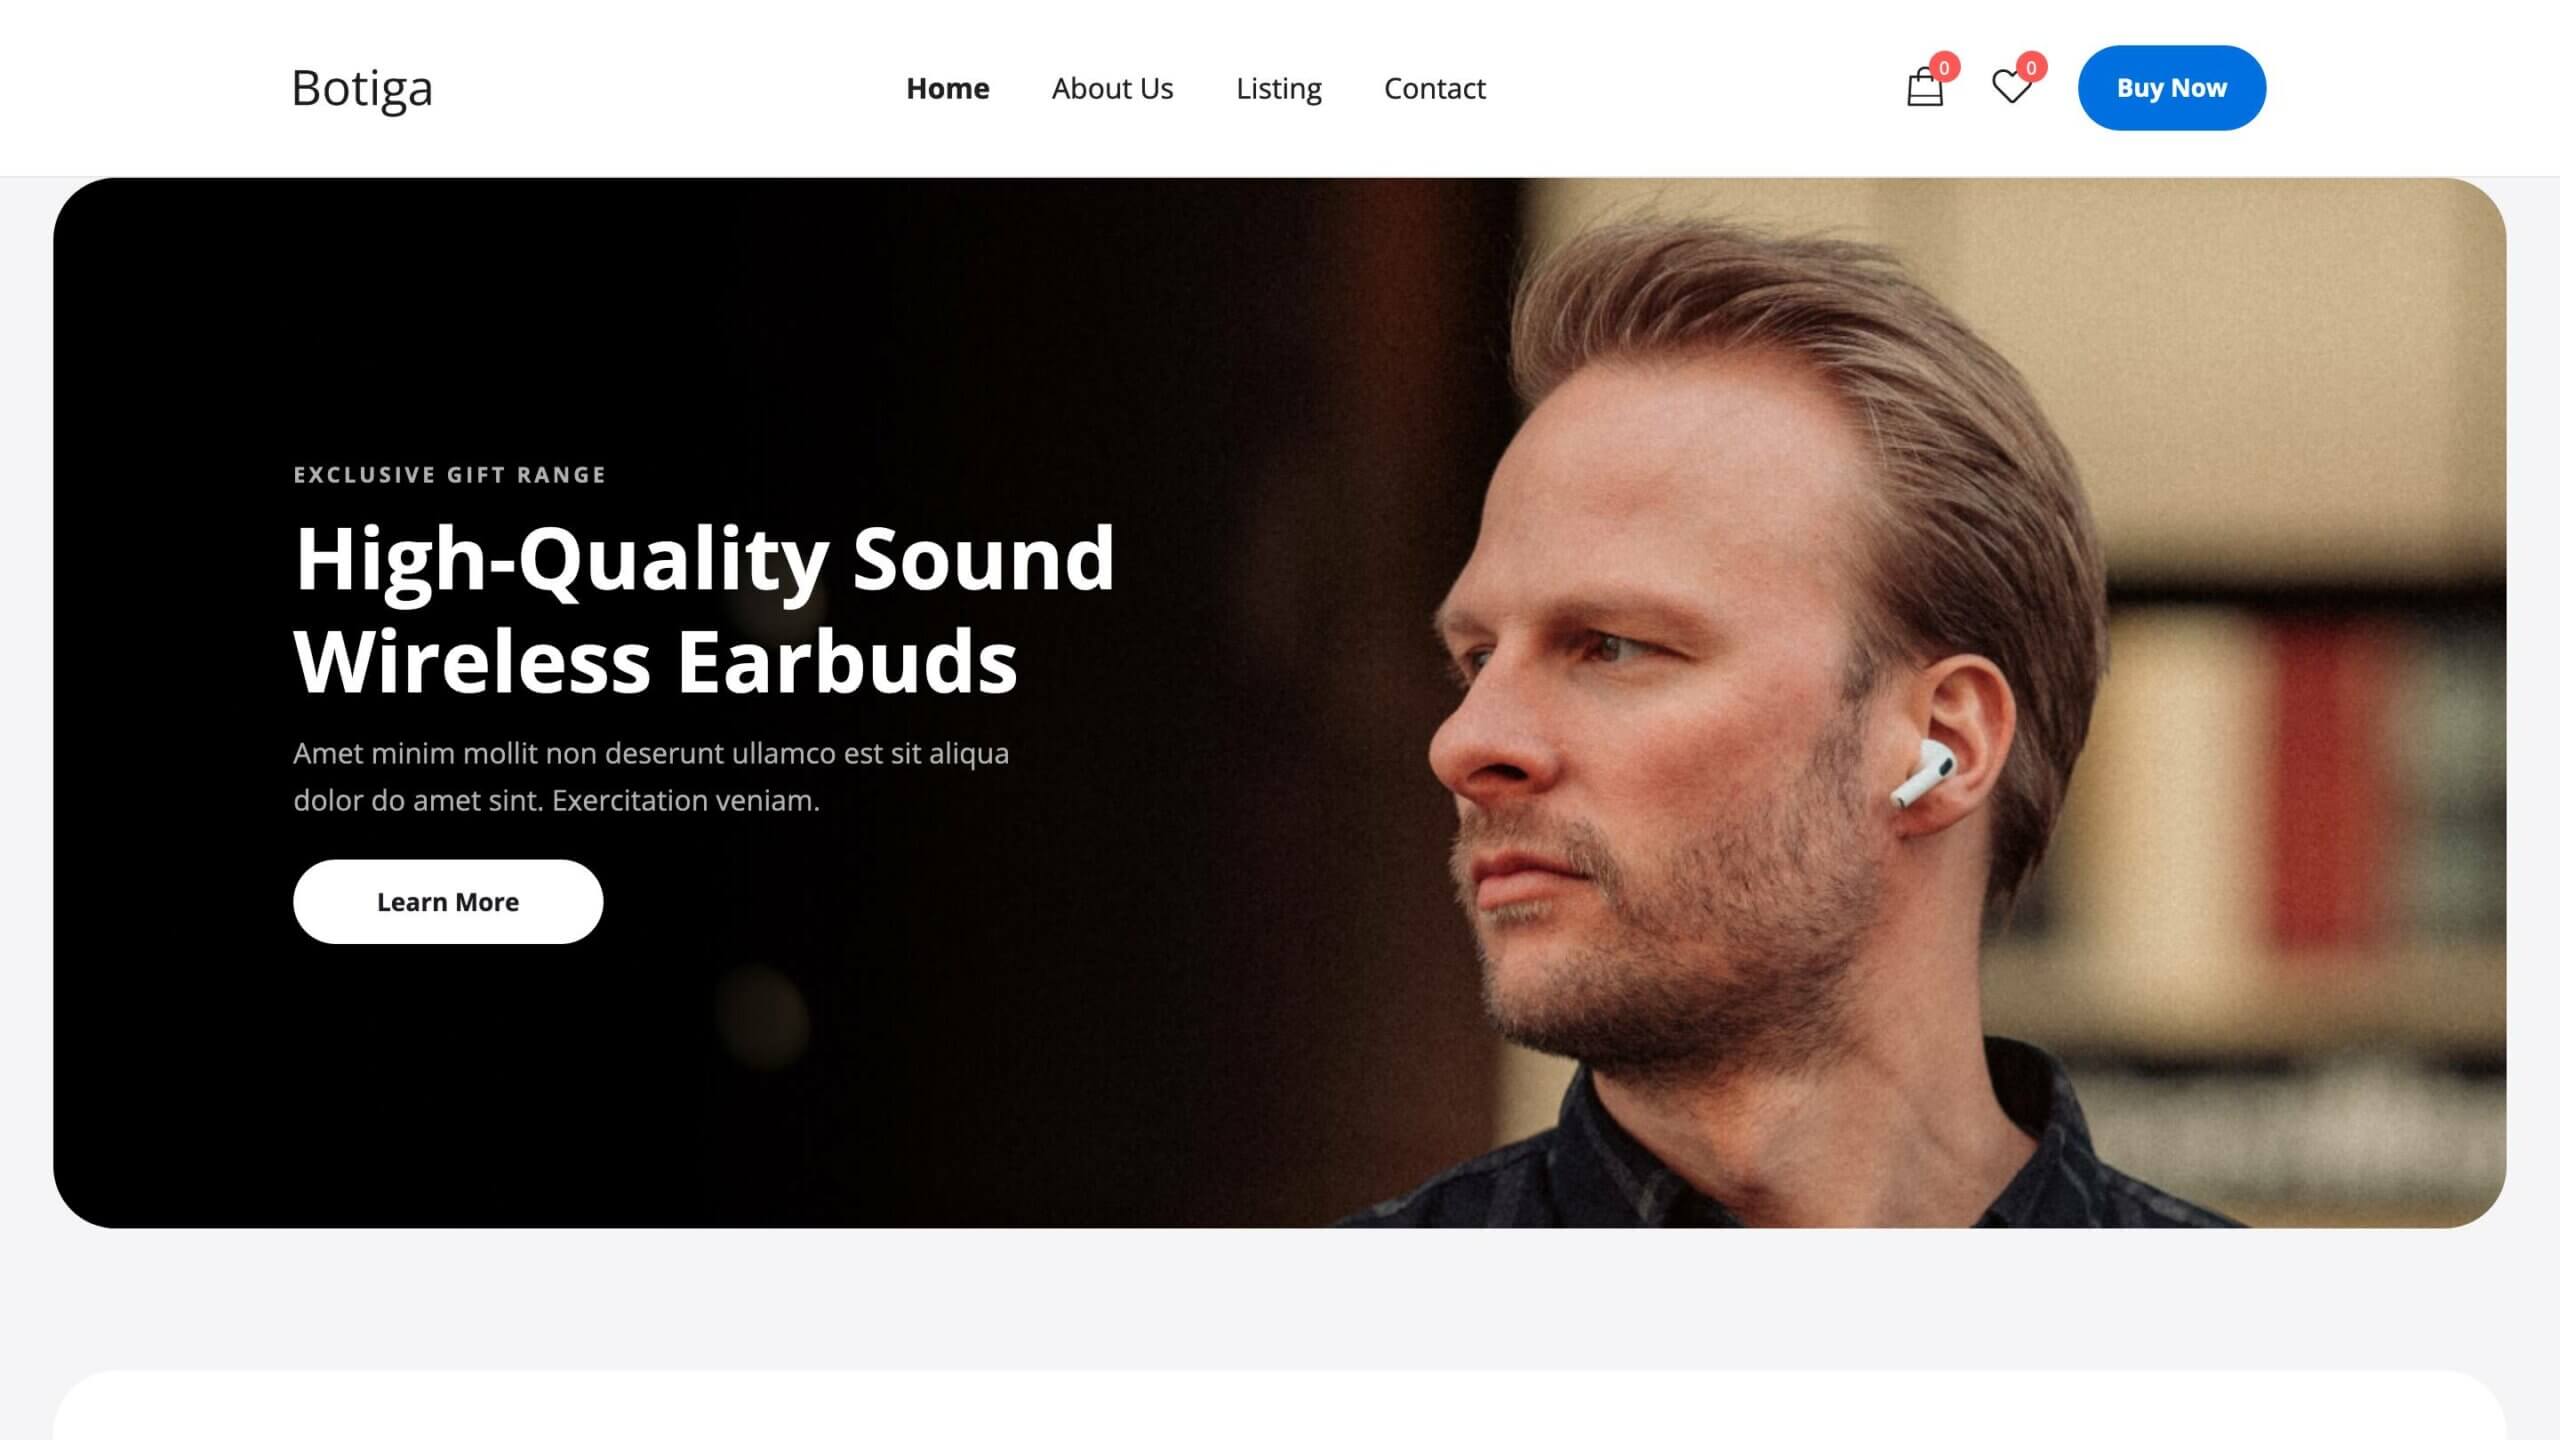Image resolution: width=2560 pixels, height=1440 pixels.
Task: Click the white card below the hero
Action: pyautogui.click(x=1280, y=1405)
